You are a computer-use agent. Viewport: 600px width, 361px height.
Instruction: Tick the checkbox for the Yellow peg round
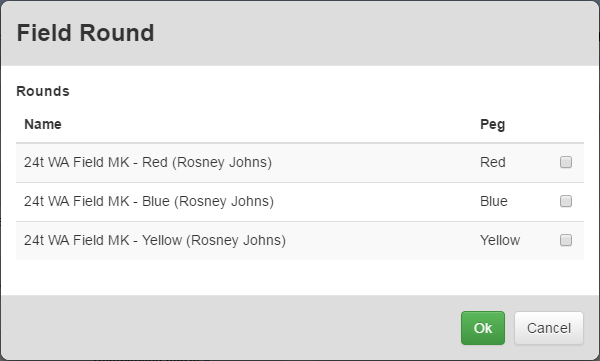pyautogui.click(x=566, y=240)
